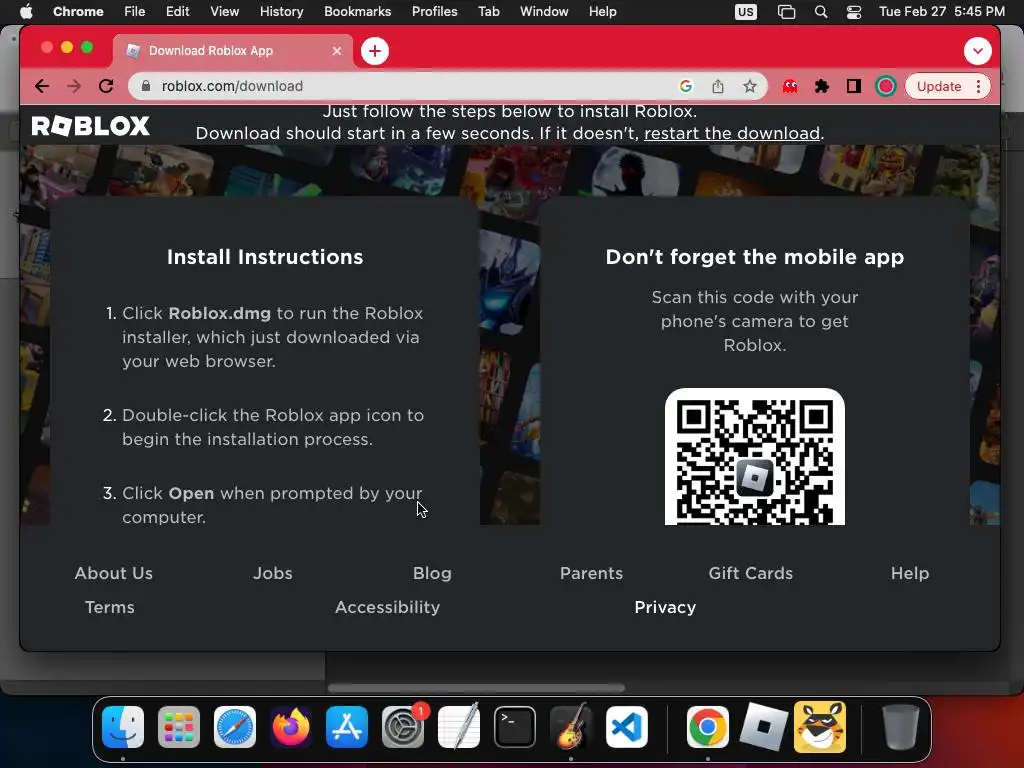The height and width of the screenshot is (768, 1024).
Task: Open the Gift Cards footer link
Action: pyautogui.click(x=751, y=573)
